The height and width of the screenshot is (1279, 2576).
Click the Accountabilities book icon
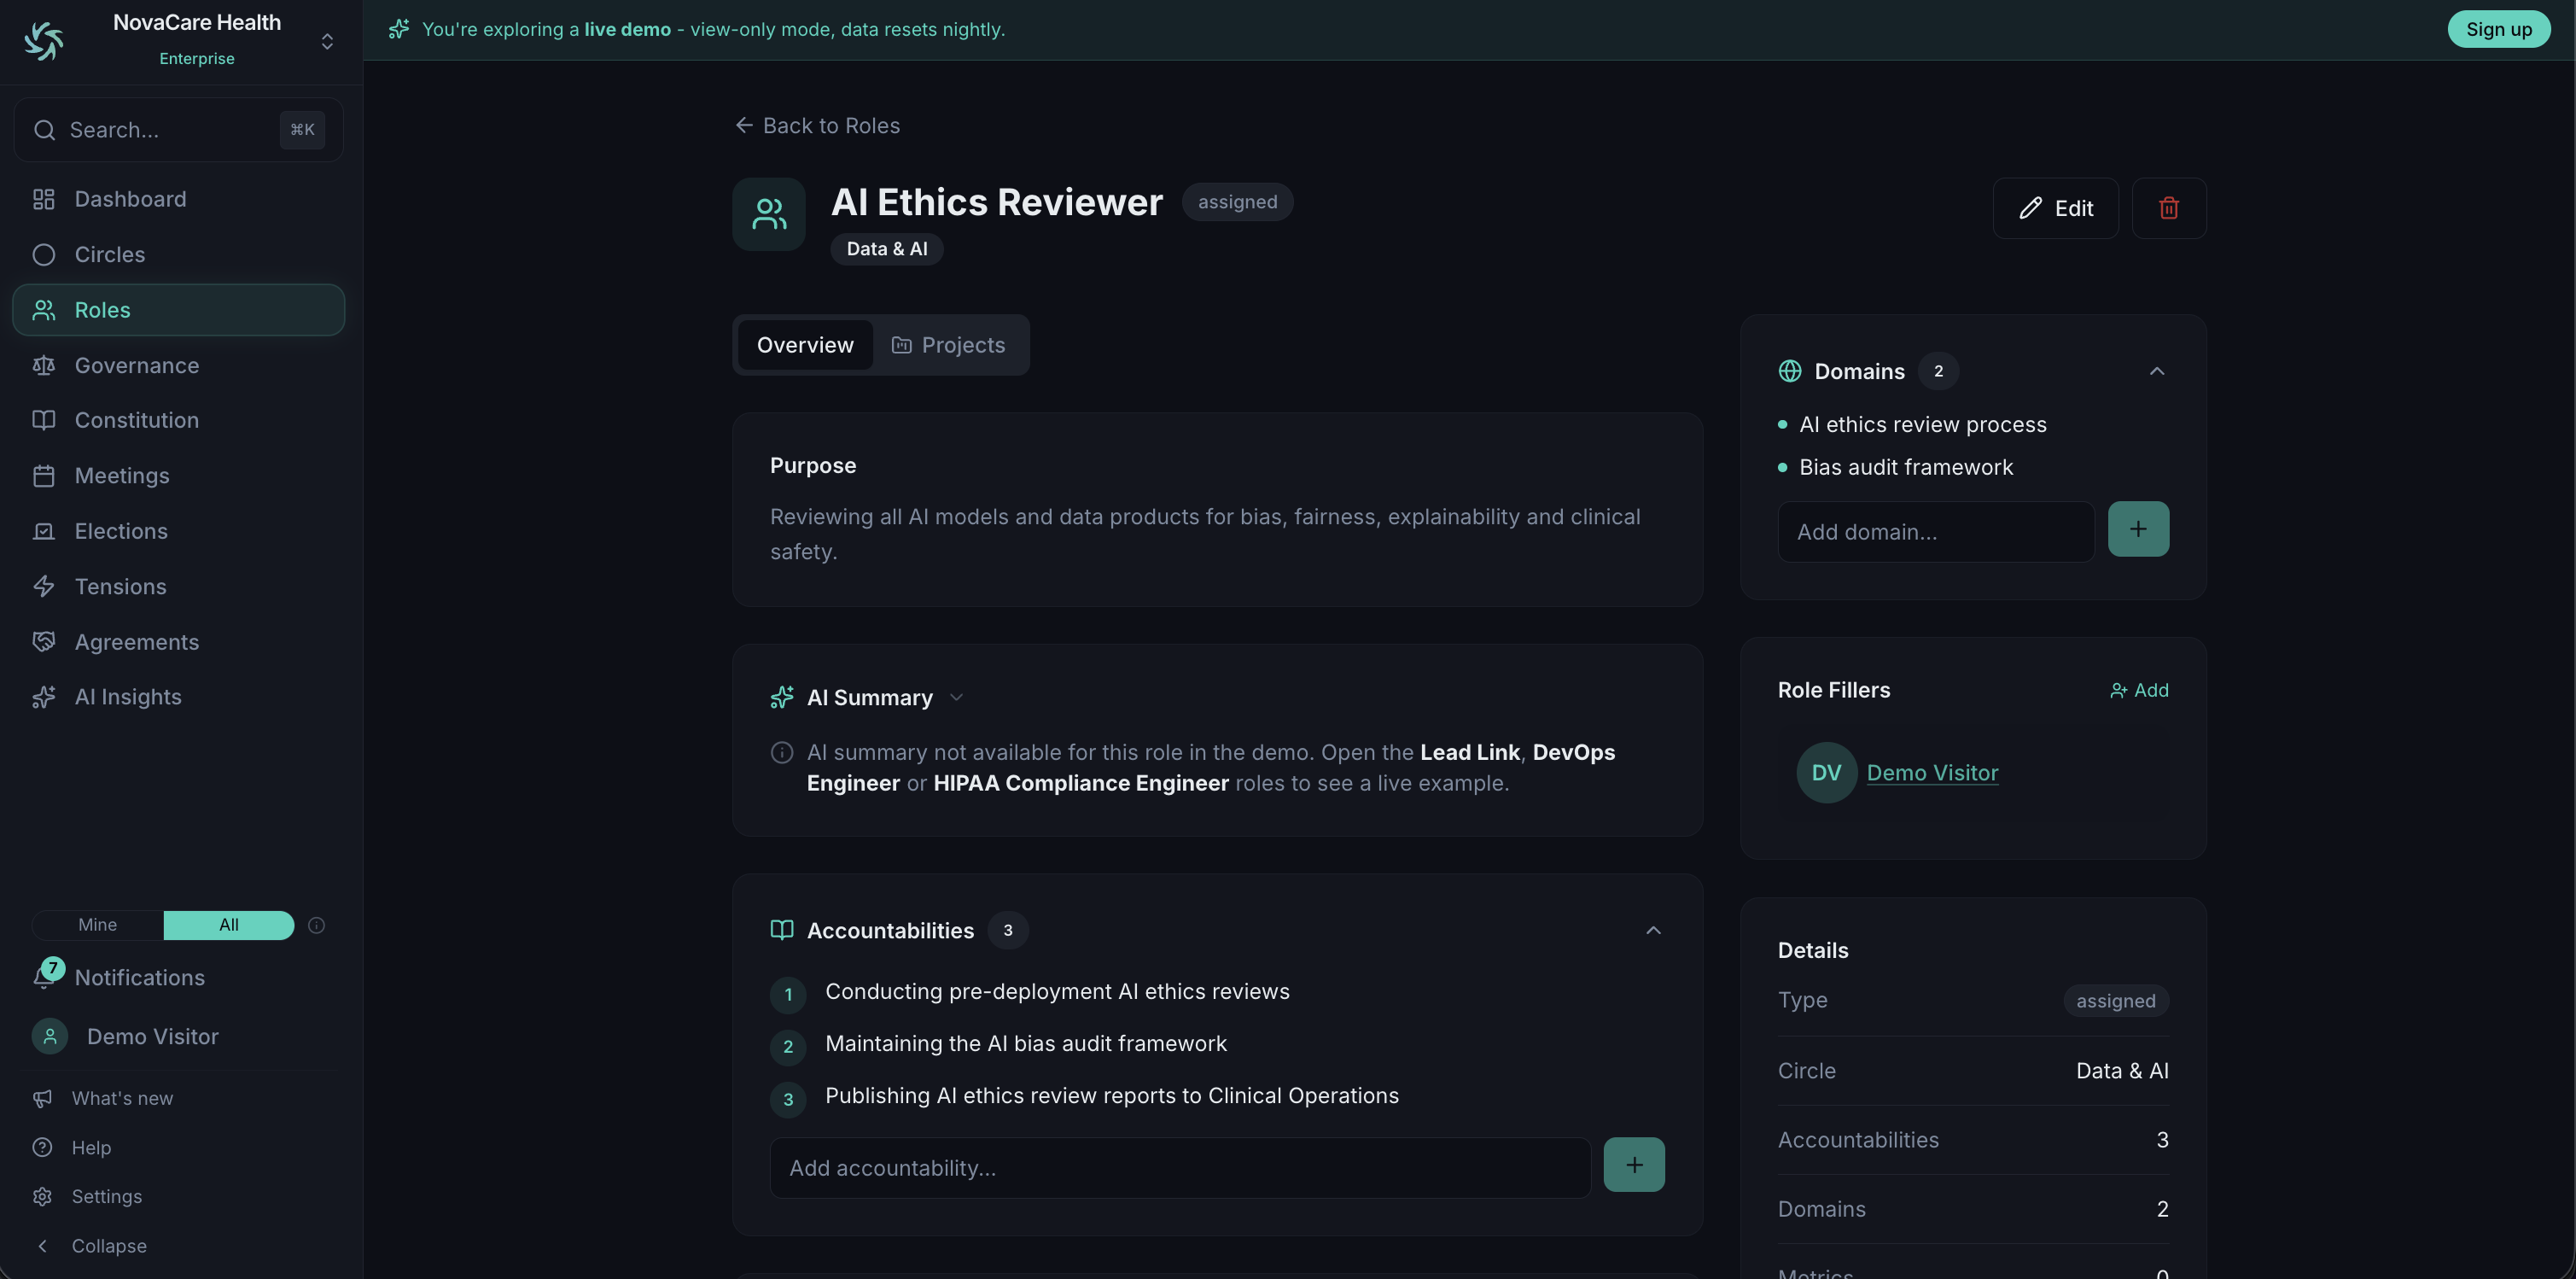(x=782, y=930)
